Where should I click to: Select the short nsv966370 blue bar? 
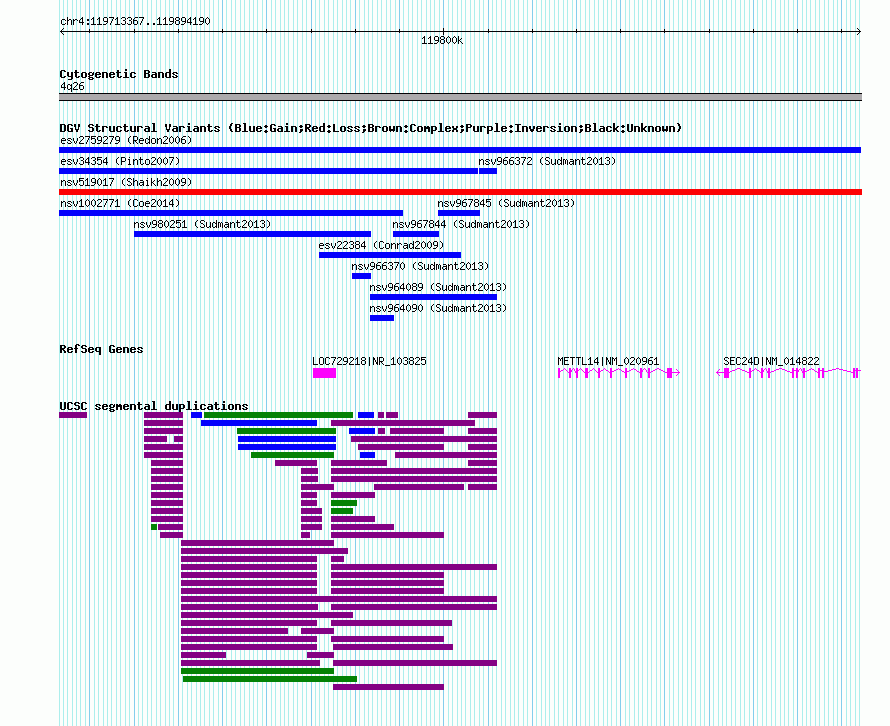[x=362, y=276]
